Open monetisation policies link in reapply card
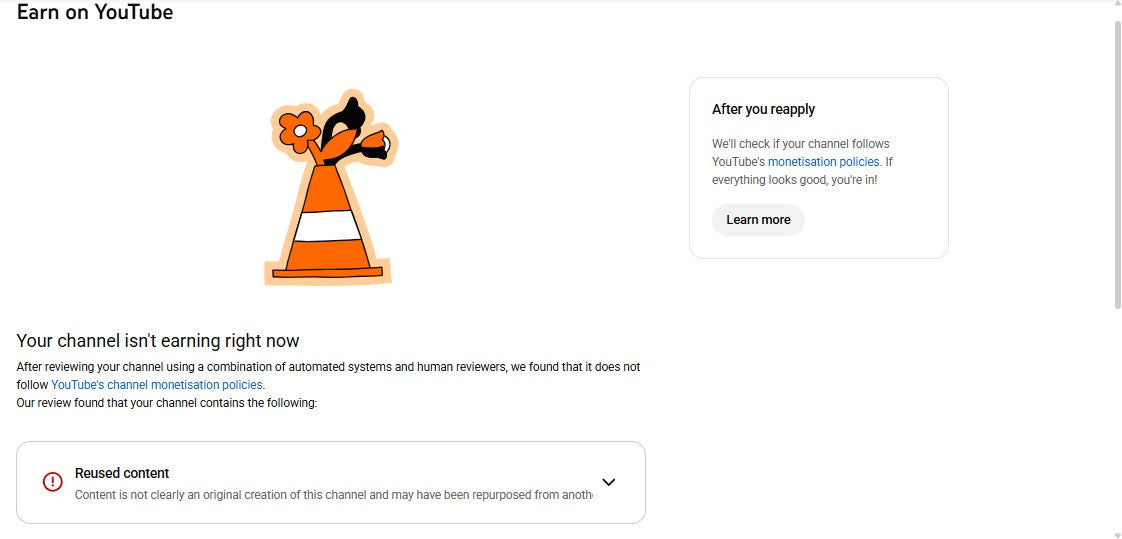Screen dimensions: 1122x539 point(824,162)
